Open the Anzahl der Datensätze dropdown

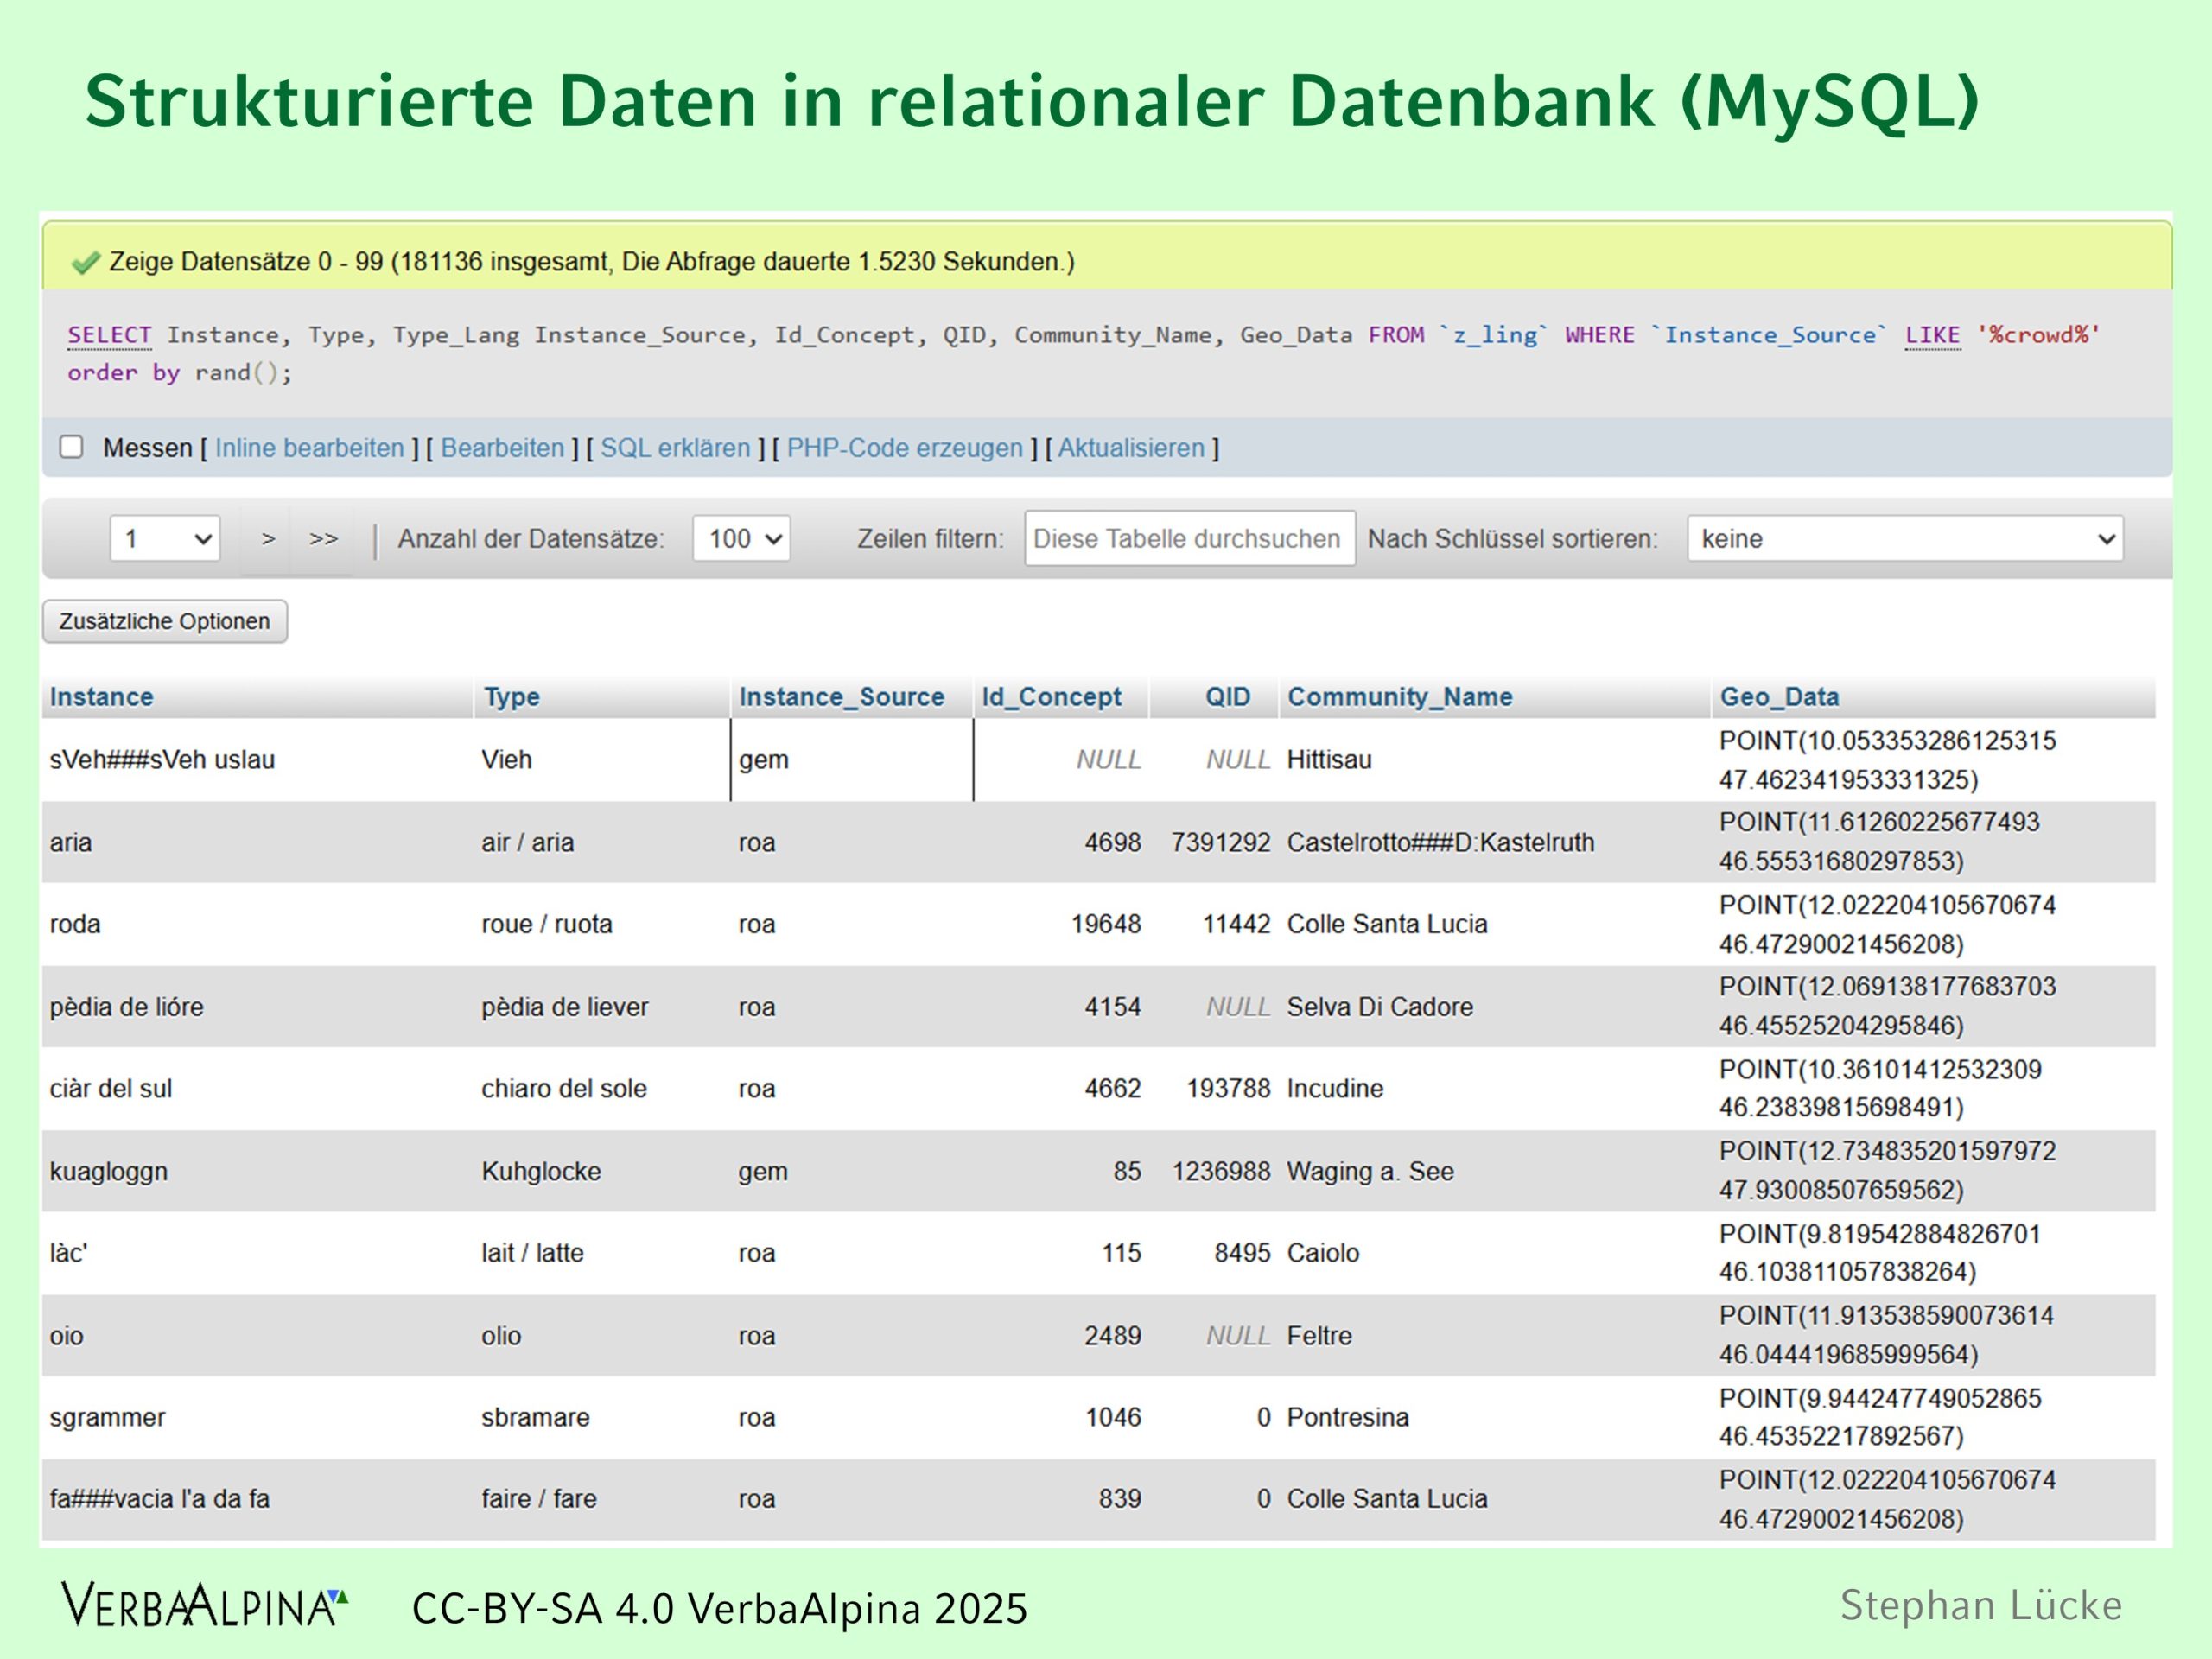(x=741, y=539)
